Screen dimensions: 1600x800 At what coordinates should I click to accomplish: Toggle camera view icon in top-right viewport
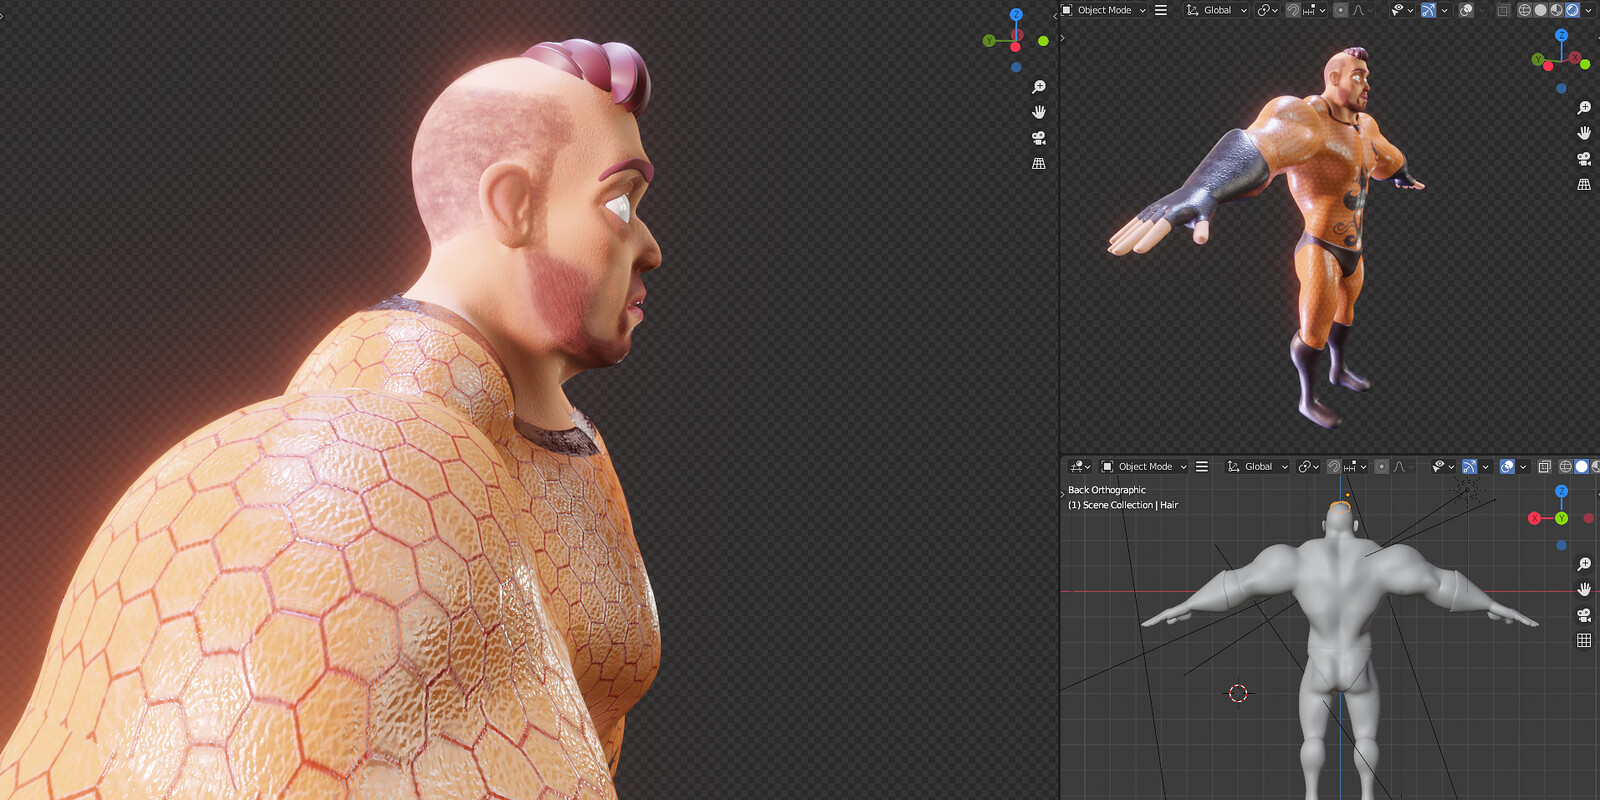[x=1584, y=159]
